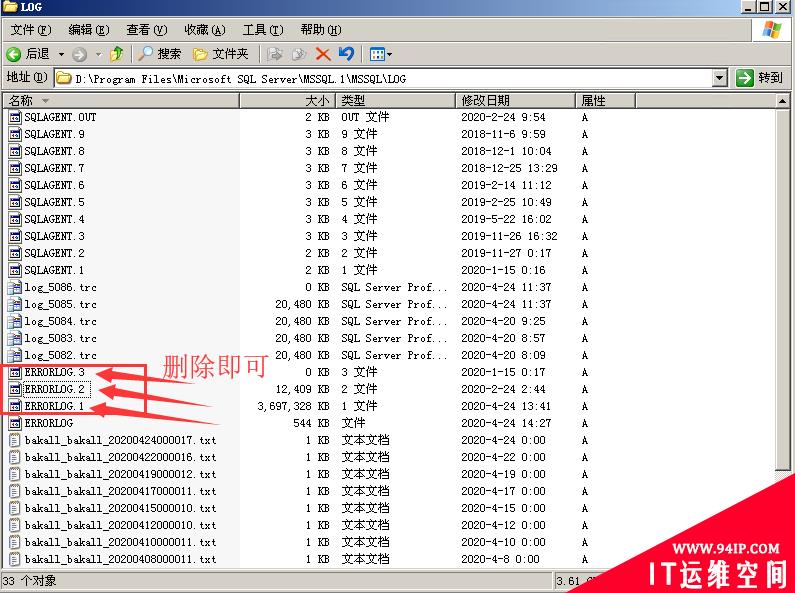Viewport: 795px width, 593px height.
Task: Select the log_5086.trc trace file icon
Action: point(15,287)
